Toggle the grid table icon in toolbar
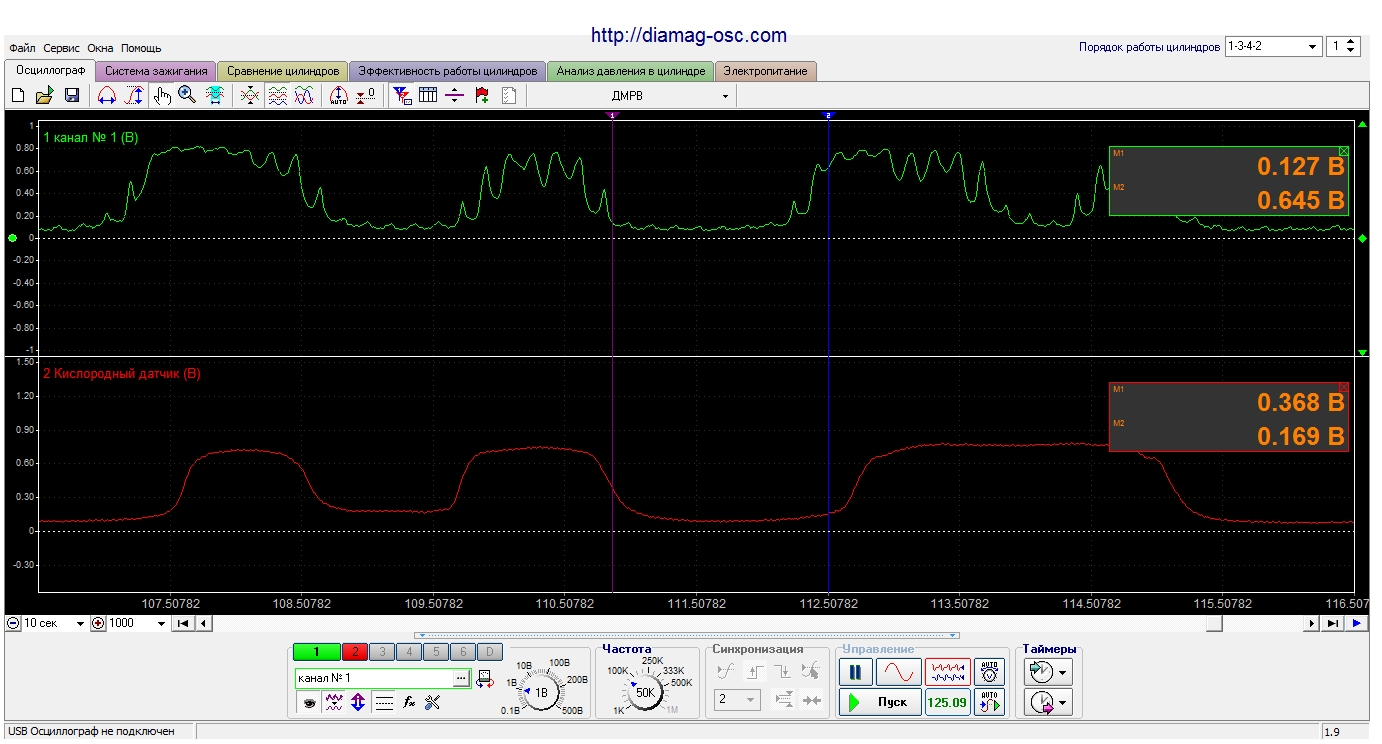The image size is (1382, 744). tap(428, 95)
